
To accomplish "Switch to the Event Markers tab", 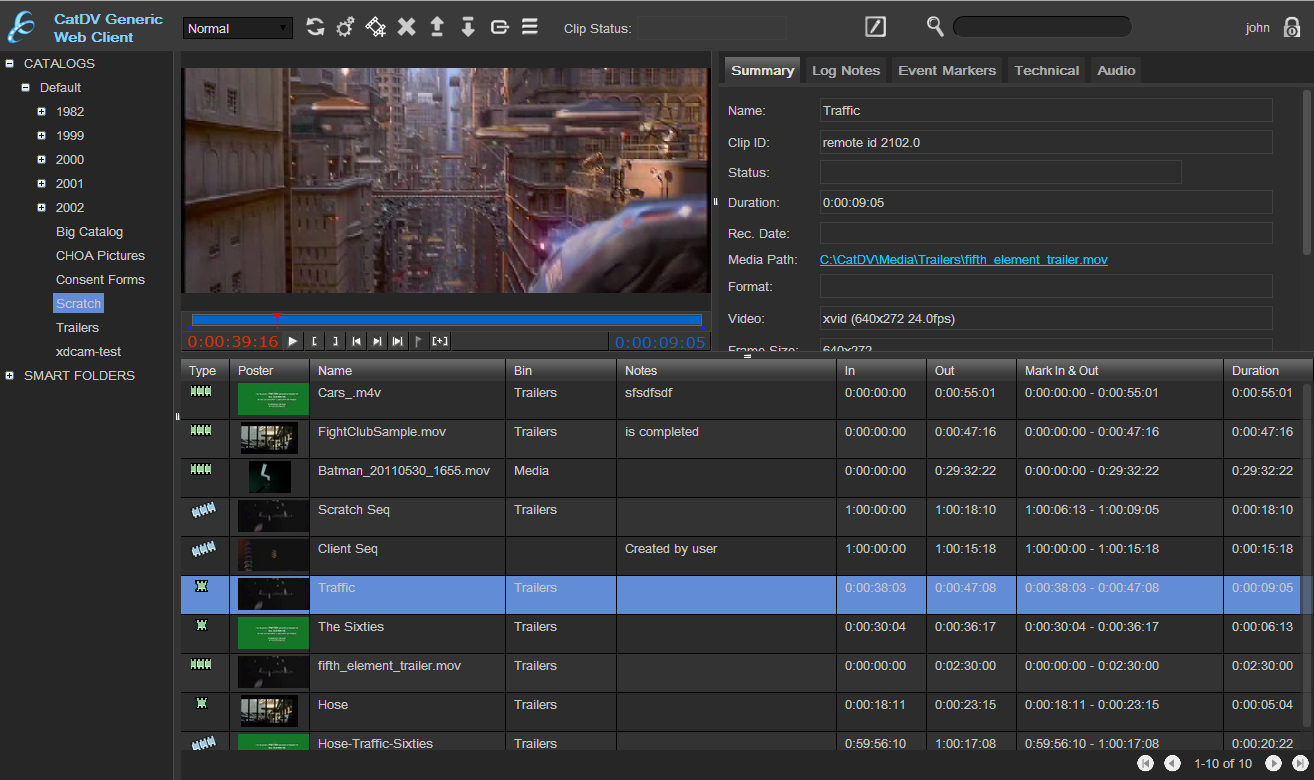I will [947, 70].
